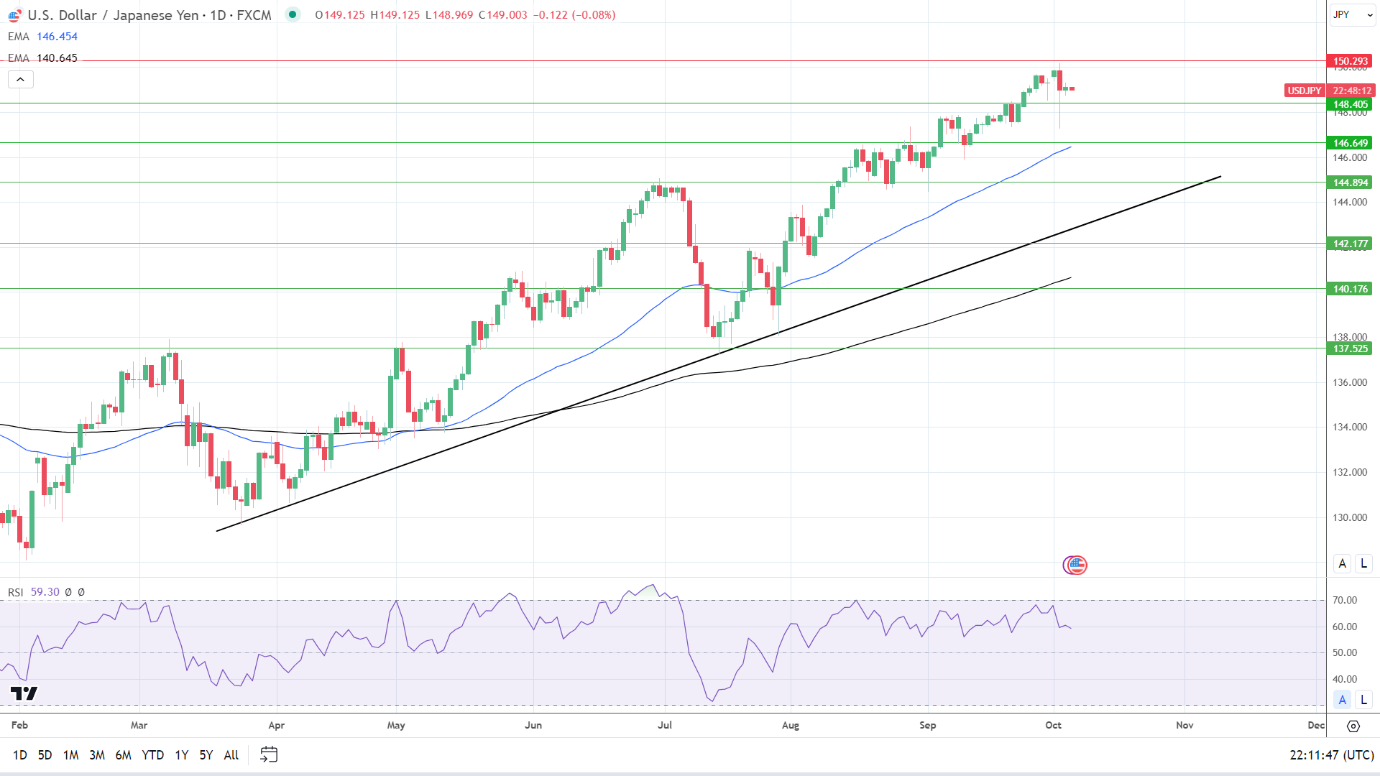Select the 1D time range
The image size is (1380, 776).
tap(19, 755)
